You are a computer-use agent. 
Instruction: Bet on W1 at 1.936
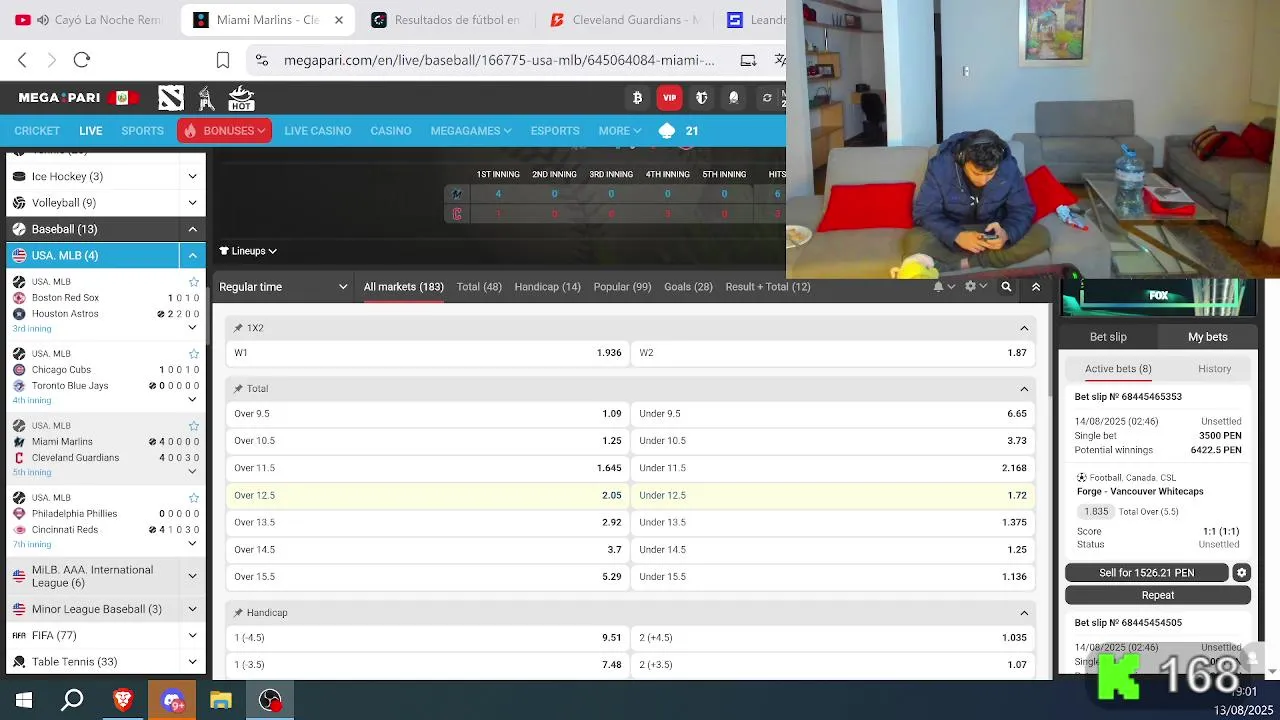(428, 353)
